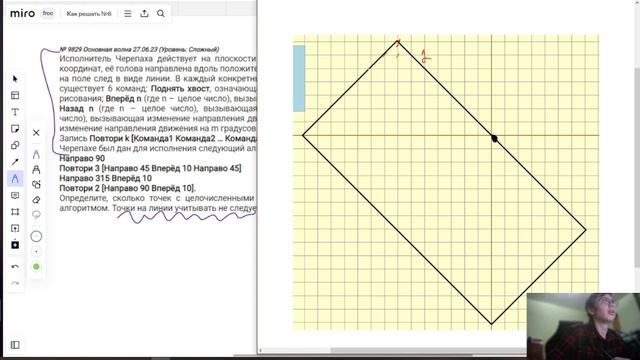This screenshot has height=360, width=640.
Task: Click text "Повтори 2 [Направо 90 Вперёд 10]."
Action: click(x=127, y=188)
